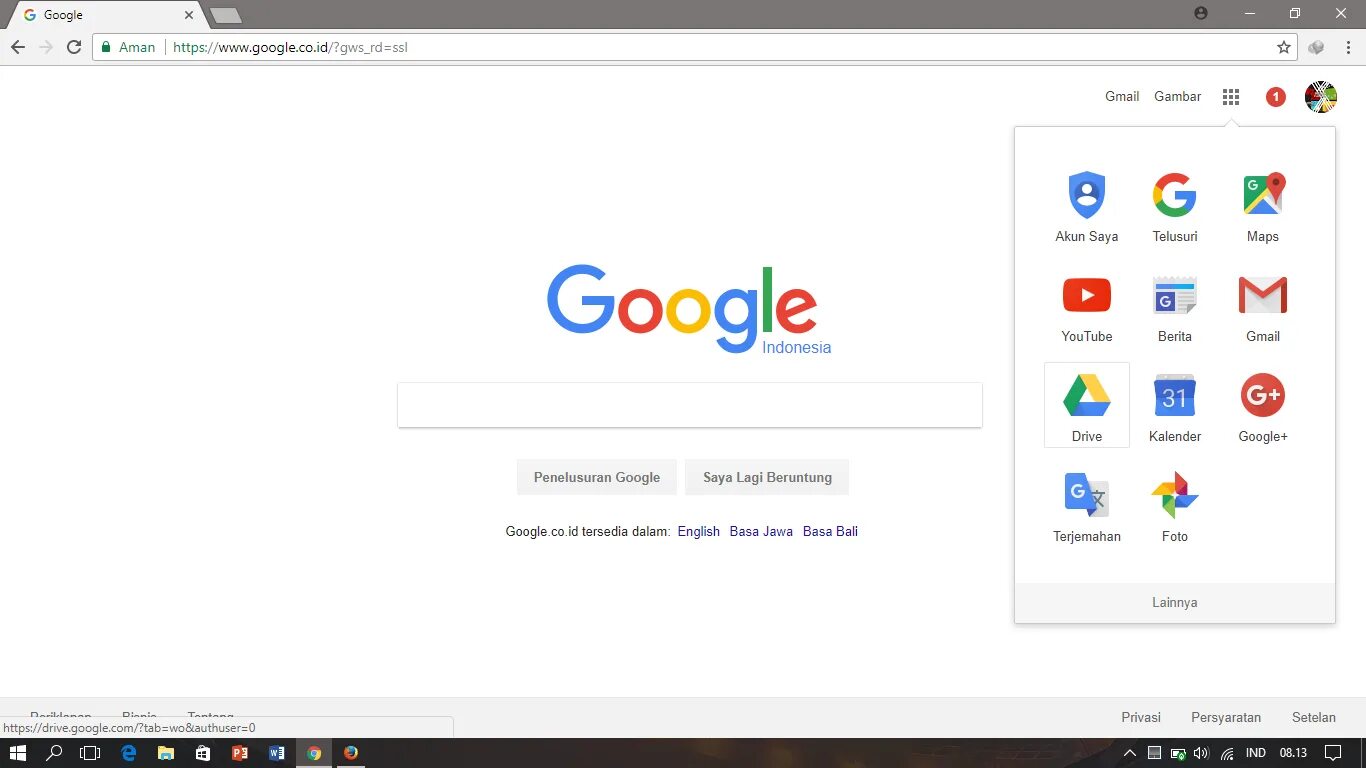Open taskbar search magnifier
This screenshot has height=768, width=1366.
pyautogui.click(x=55, y=753)
